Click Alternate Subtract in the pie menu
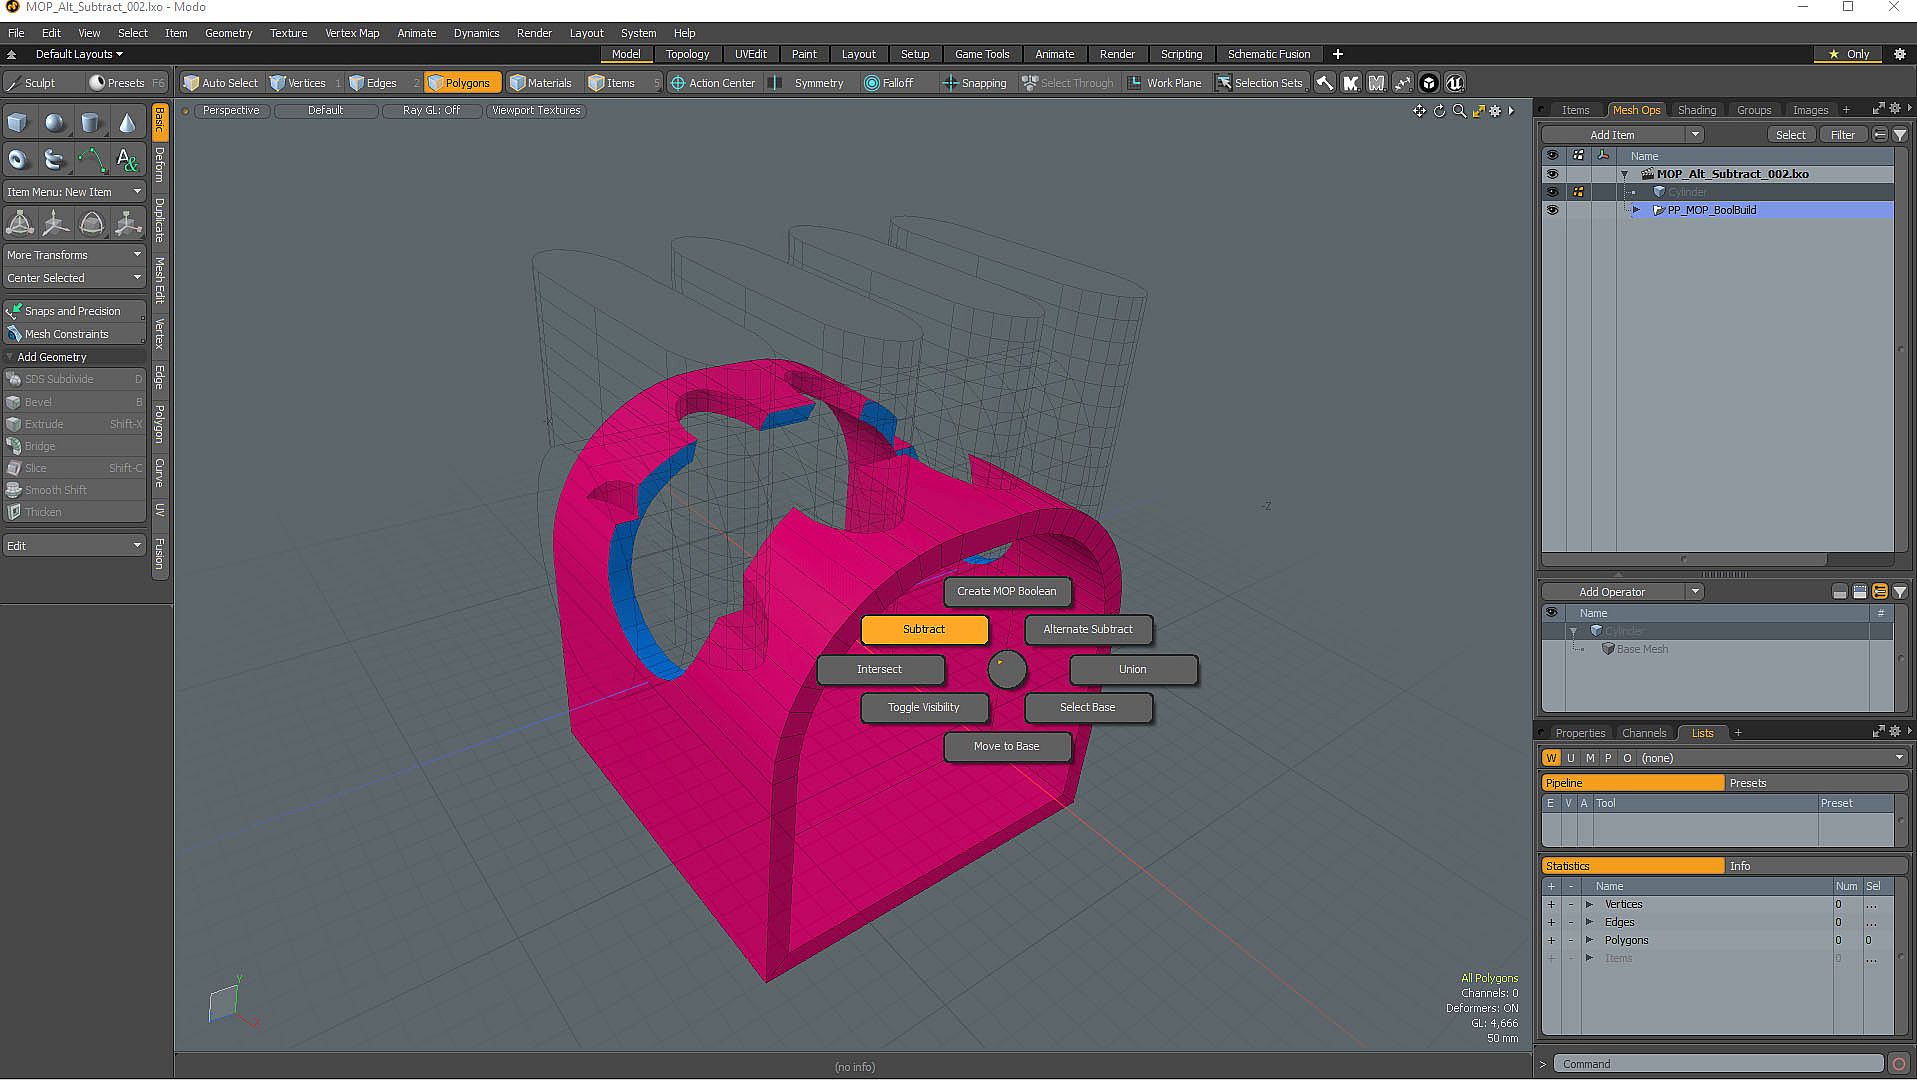This screenshot has height=1080, width=1917. 1087,629
